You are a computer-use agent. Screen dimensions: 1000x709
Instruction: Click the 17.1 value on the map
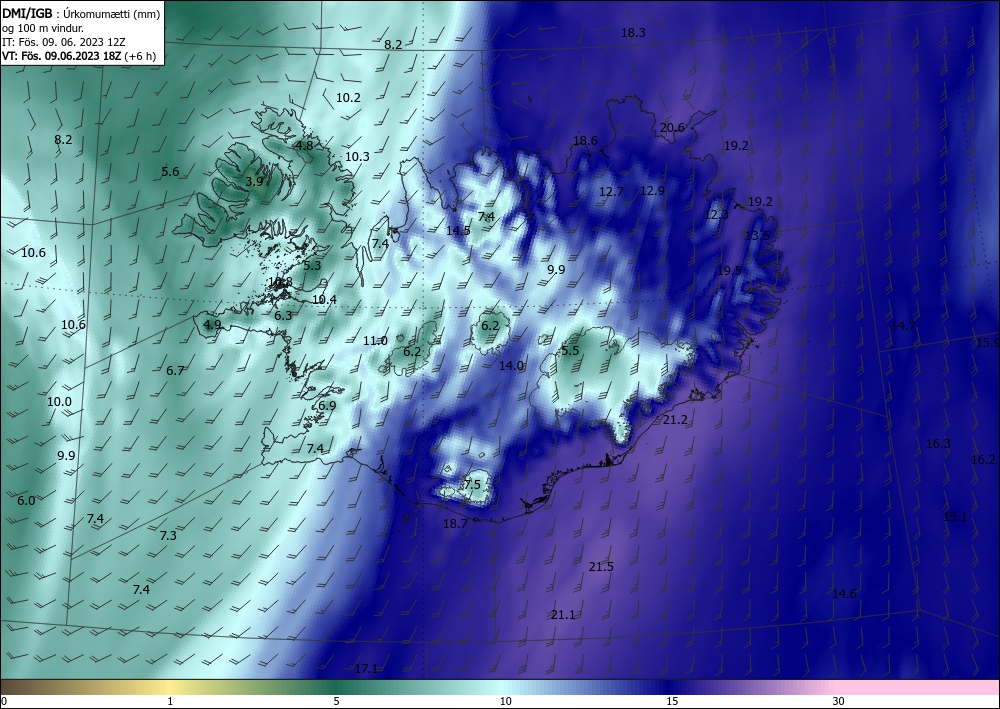click(365, 668)
